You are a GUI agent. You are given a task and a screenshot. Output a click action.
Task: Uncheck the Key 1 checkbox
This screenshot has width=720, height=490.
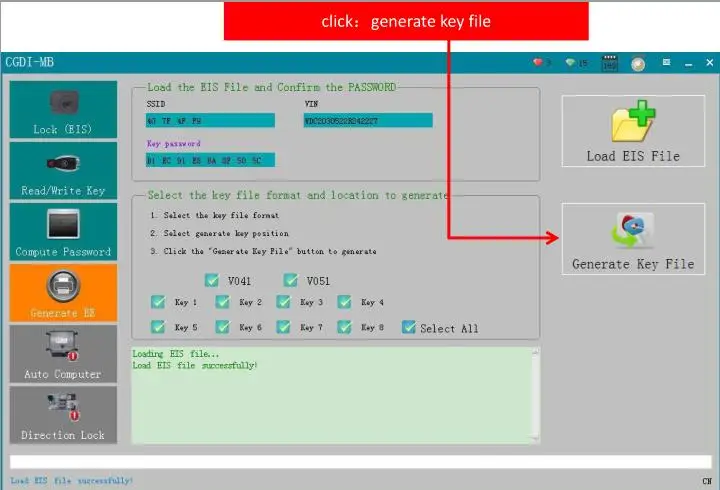point(158,302)
